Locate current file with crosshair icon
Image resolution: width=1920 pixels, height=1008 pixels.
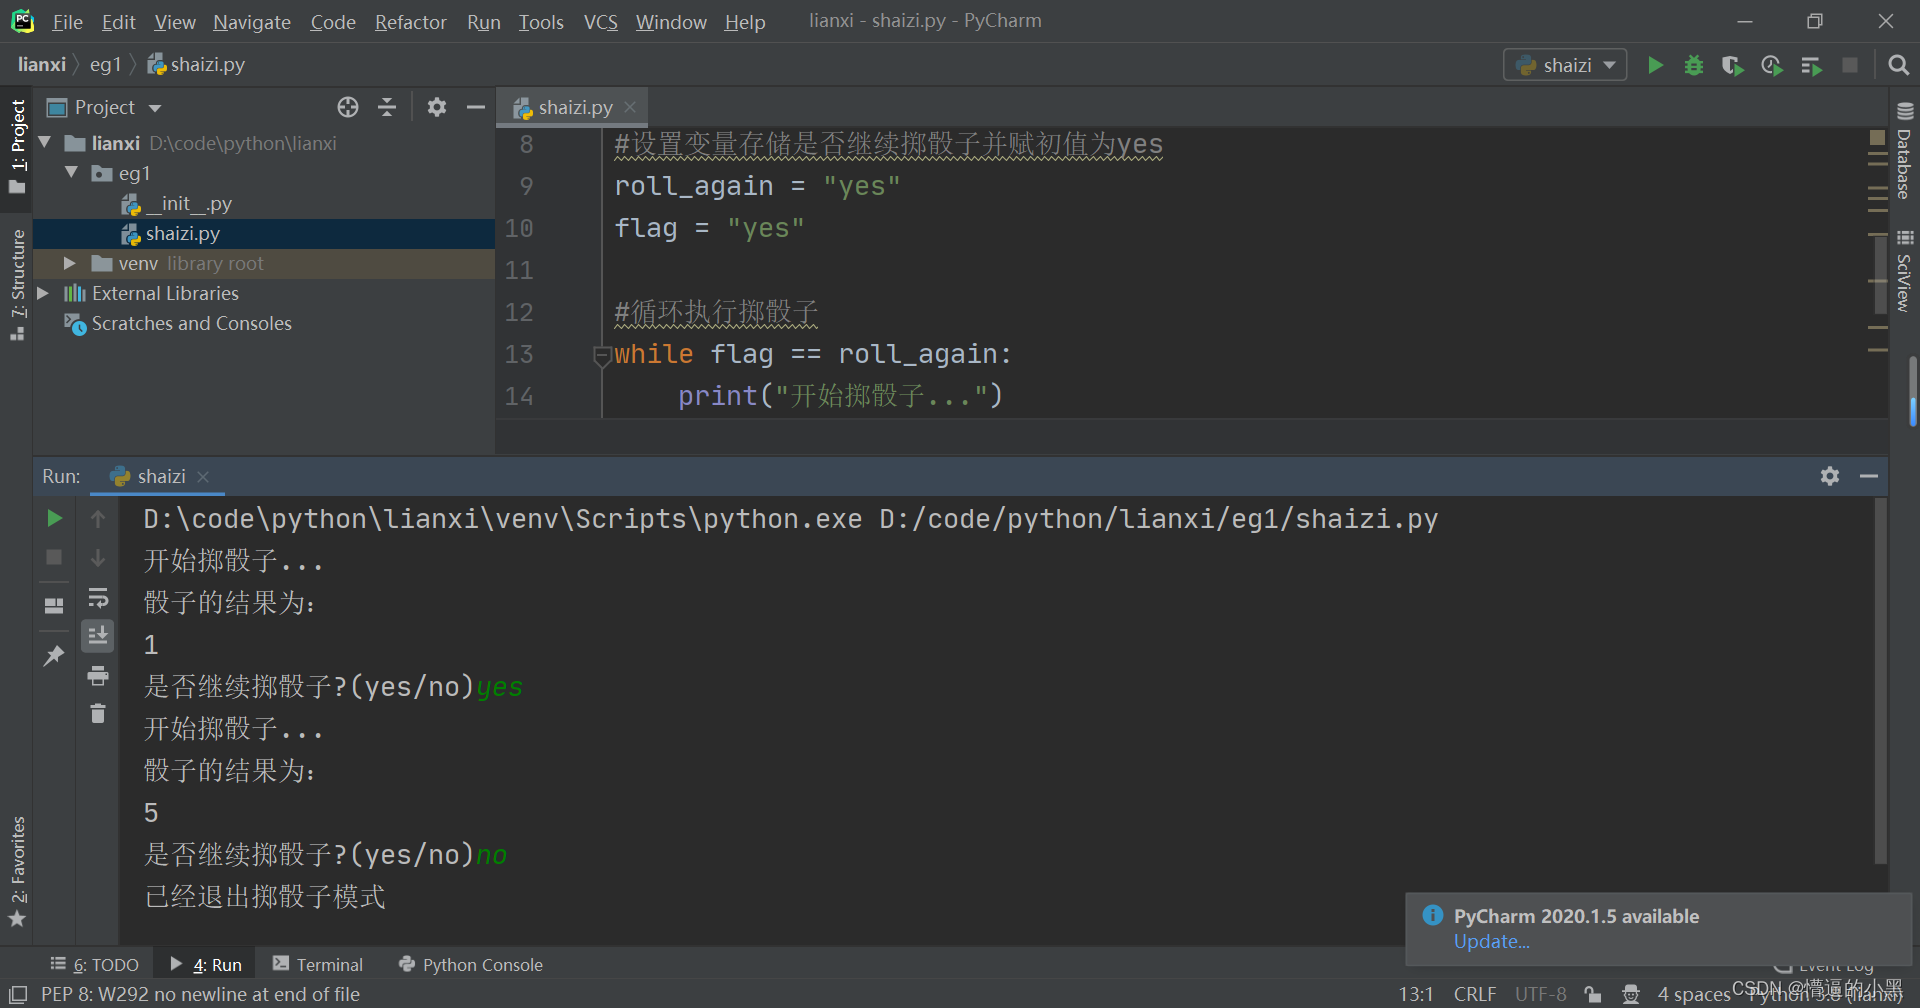(x=348, y=107)
